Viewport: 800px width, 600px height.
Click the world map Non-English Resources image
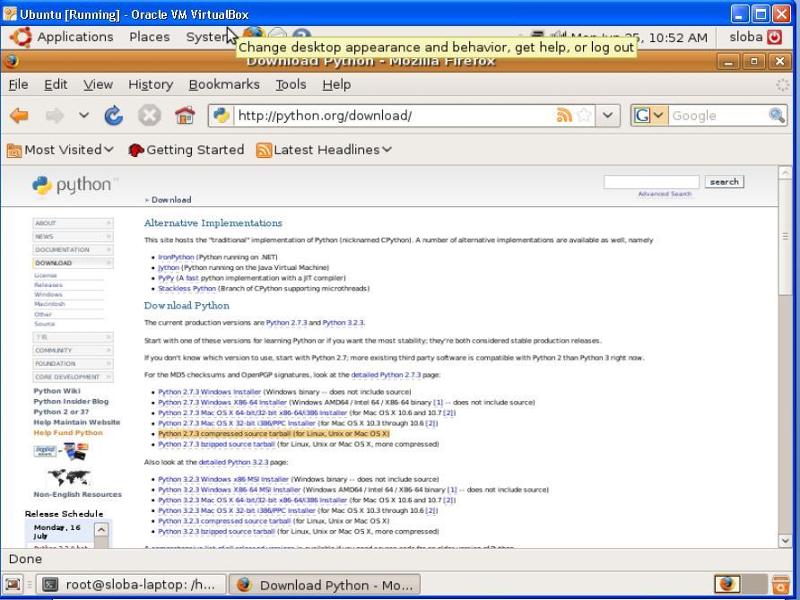69,477
